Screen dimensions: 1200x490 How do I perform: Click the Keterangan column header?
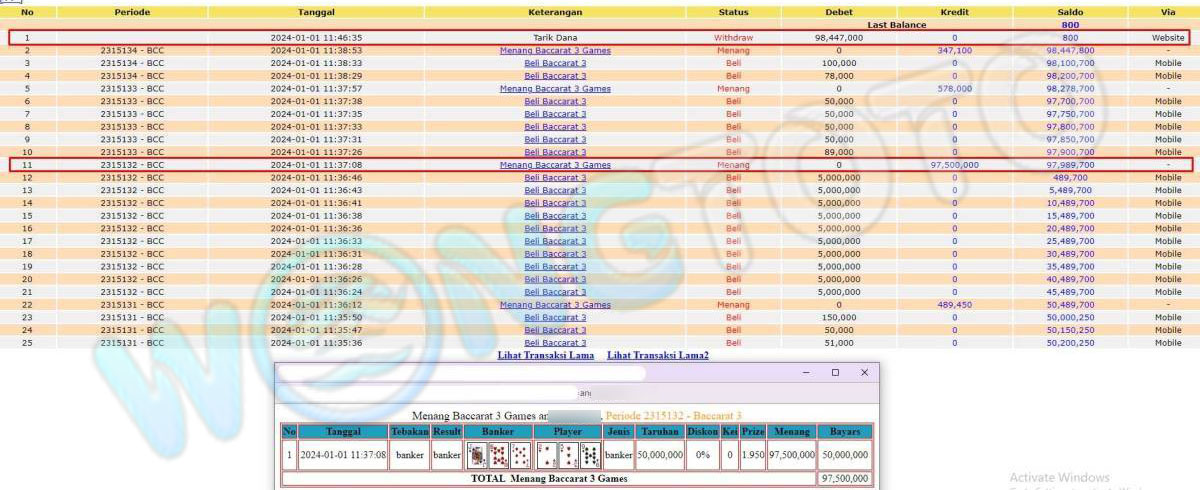coord(555,12)
